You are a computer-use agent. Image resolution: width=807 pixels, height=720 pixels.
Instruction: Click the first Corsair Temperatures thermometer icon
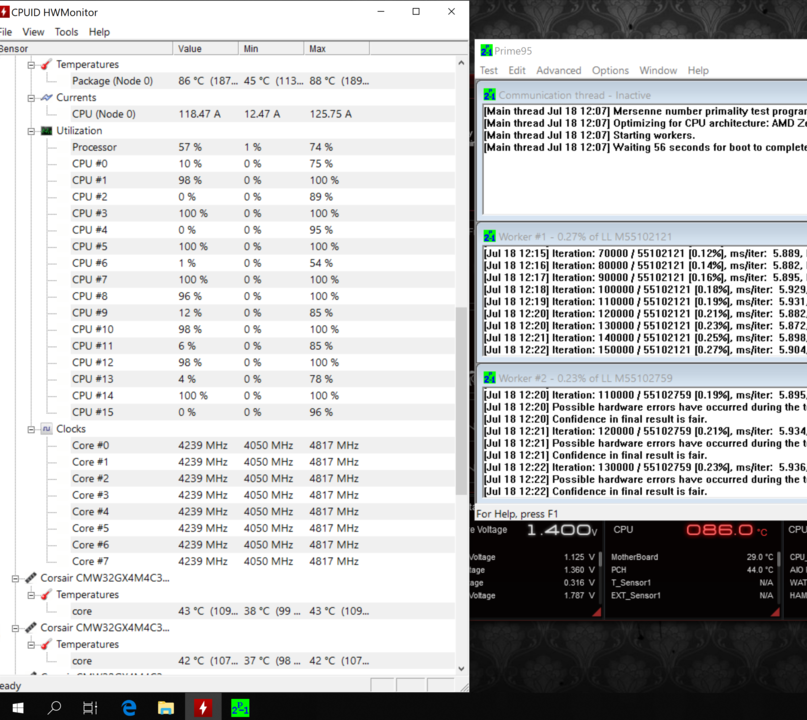(x=46, y=594)
